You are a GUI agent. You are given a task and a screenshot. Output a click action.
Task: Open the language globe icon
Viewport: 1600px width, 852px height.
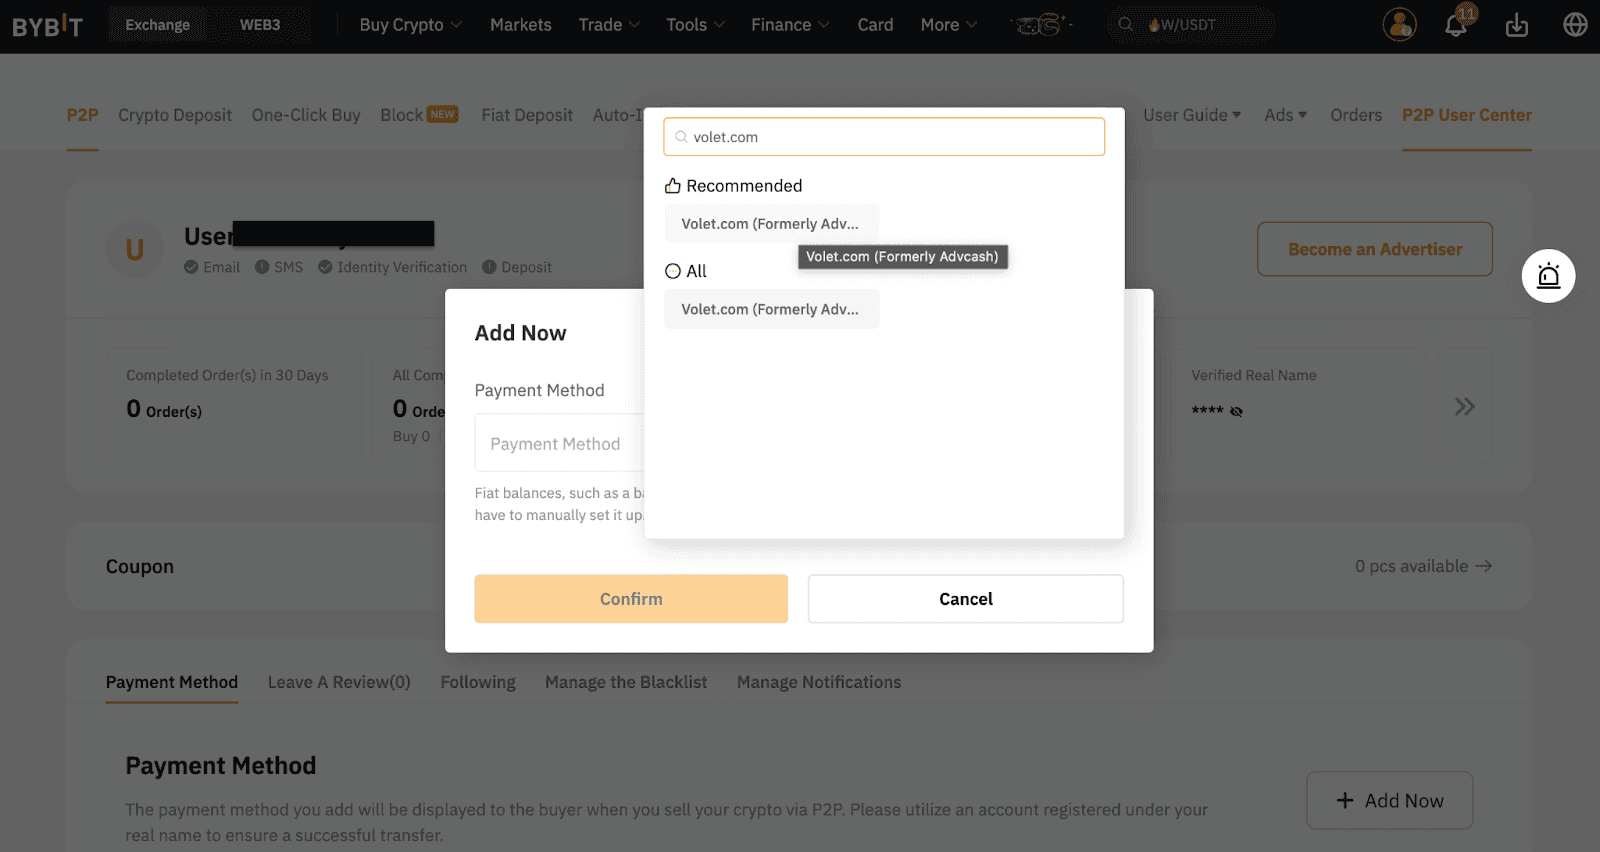(x=1575, y=24)
